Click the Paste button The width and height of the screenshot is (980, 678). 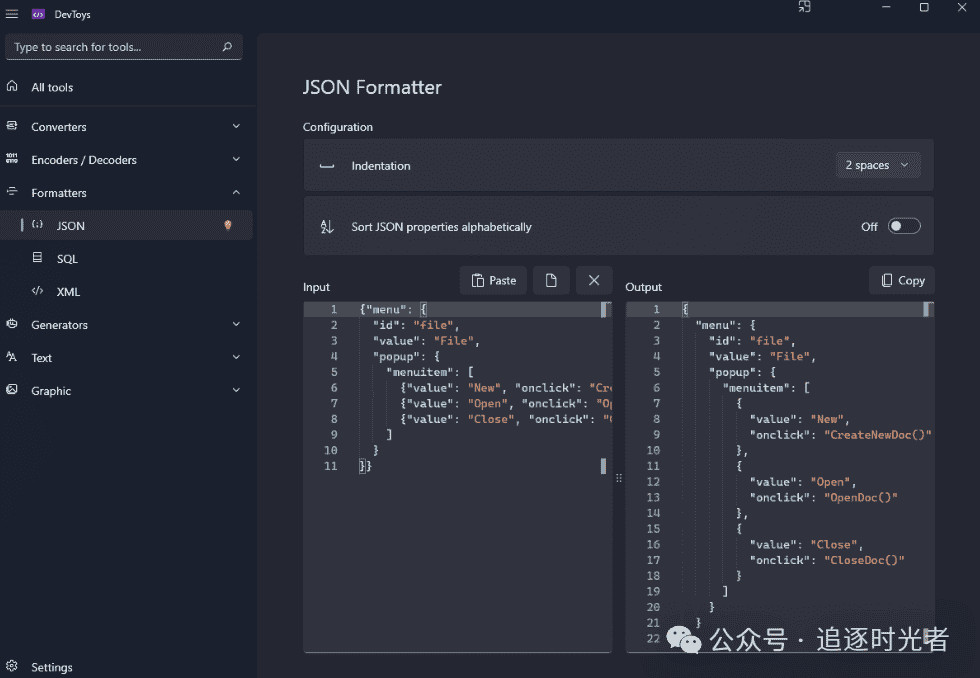pyautogui.click(x=493, y=281)
